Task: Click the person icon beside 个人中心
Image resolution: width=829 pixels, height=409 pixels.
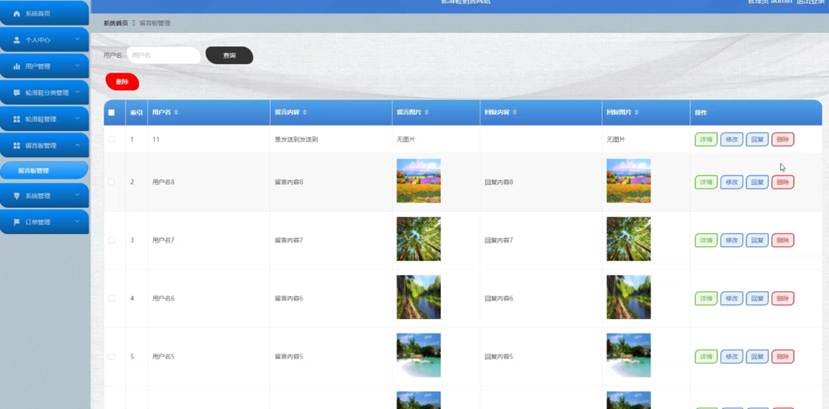Action: point(16,40)
